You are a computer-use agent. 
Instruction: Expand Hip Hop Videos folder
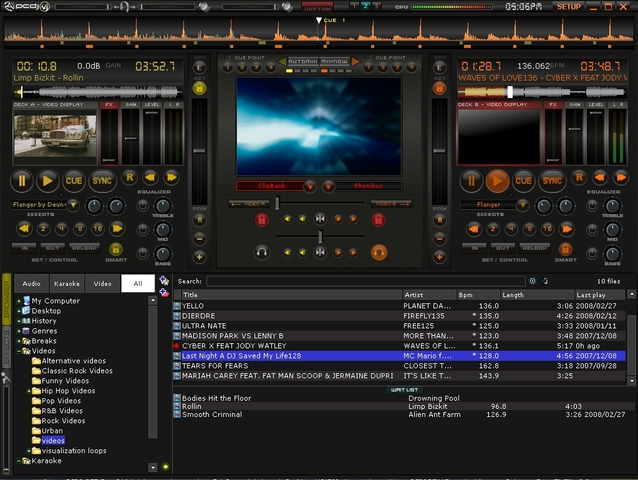tap(29, 391)
